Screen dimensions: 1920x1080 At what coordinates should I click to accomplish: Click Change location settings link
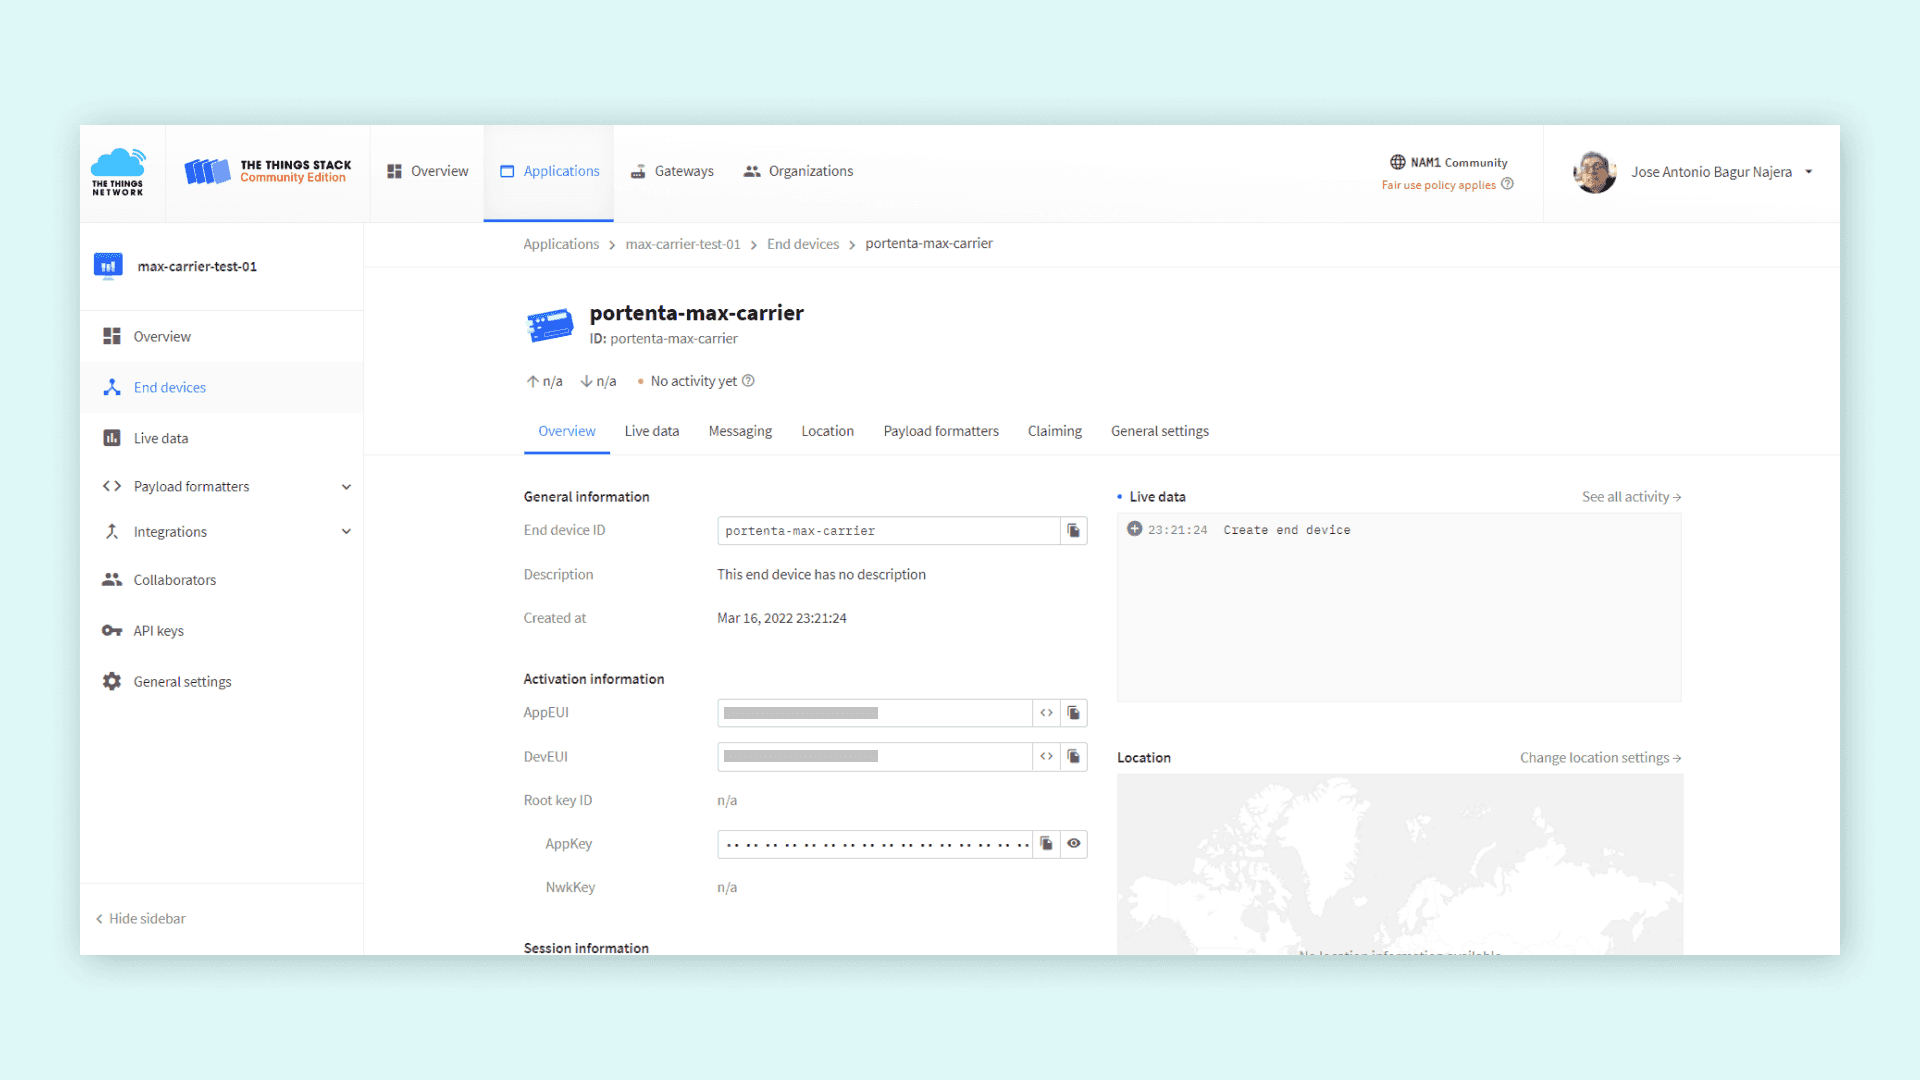point(1599,758)
